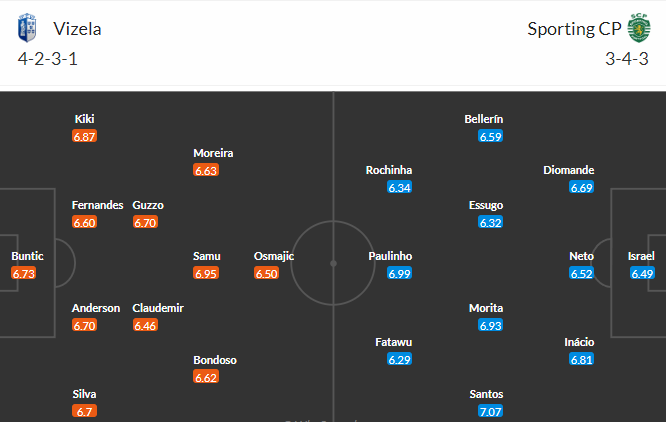Open the Sporting CP team name link

[x=574, y=29]
